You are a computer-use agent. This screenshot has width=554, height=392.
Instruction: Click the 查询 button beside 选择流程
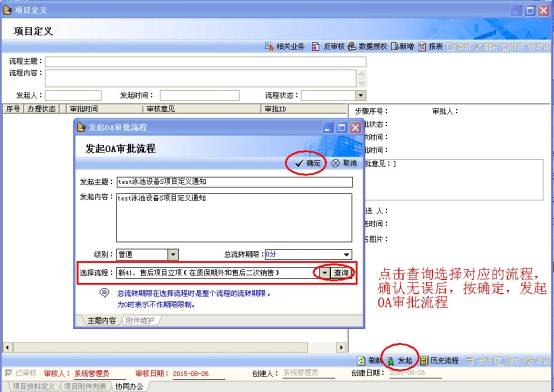click(341, 273)
